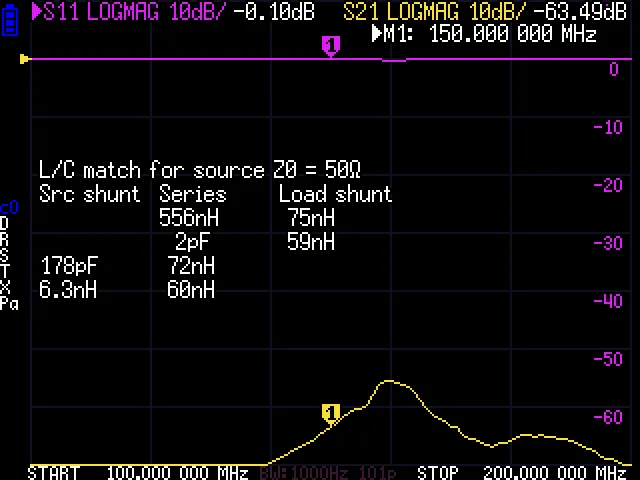The height and width of the screenshot is (480, 640).
Task: Click the 2pF series value
Action: 192,242
